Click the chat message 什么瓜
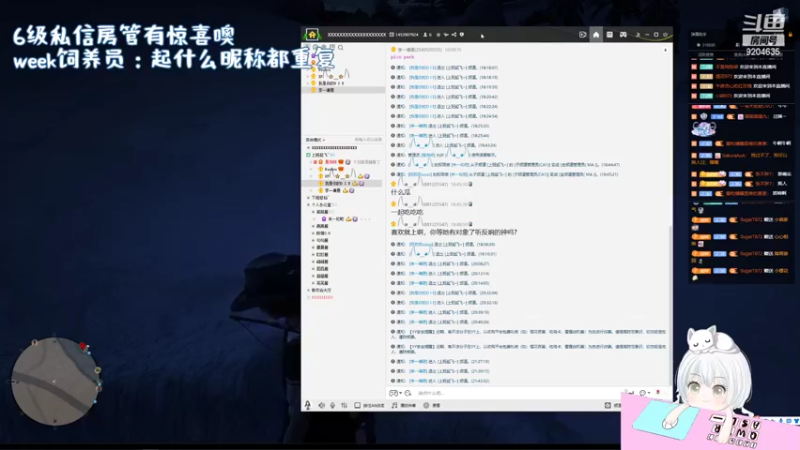Image resolution: width=800 pixels, height=450 pixels. (401, 192)
